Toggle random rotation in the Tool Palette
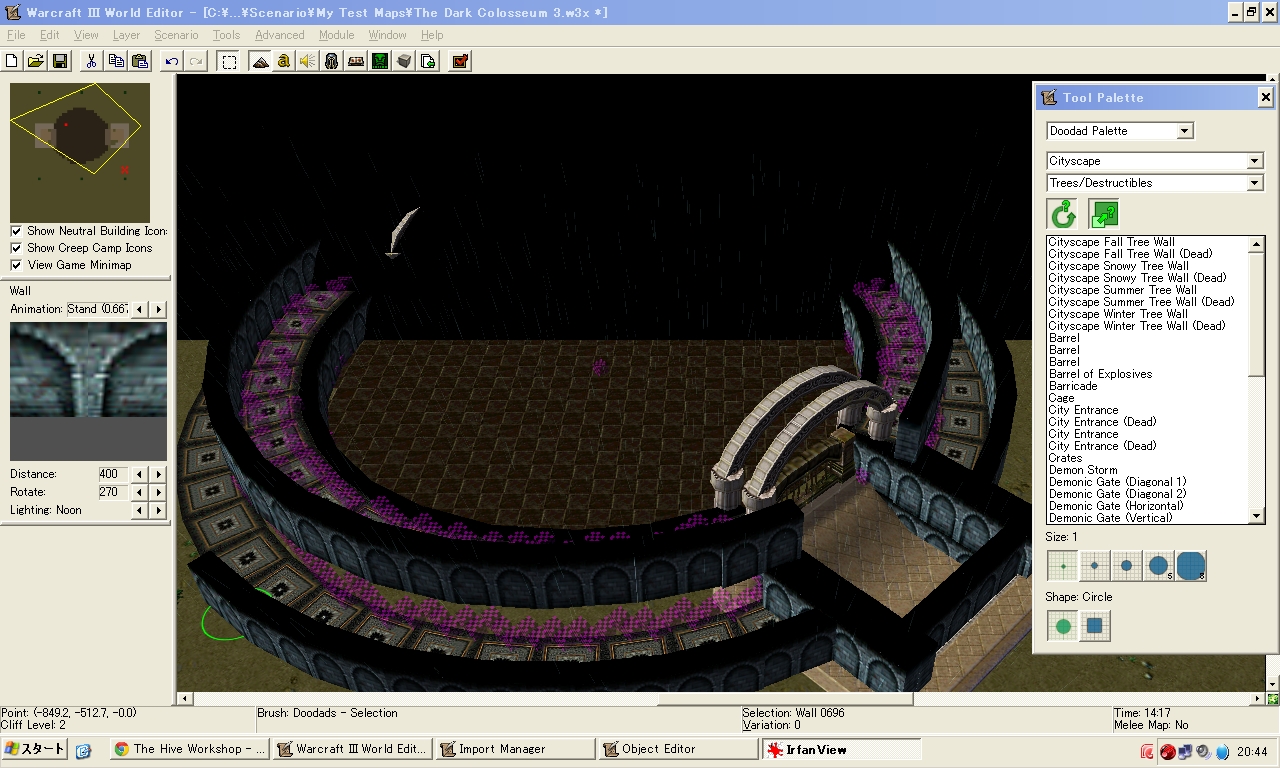The height and width of the screenshot is (768, 1280). [1063, 214]
